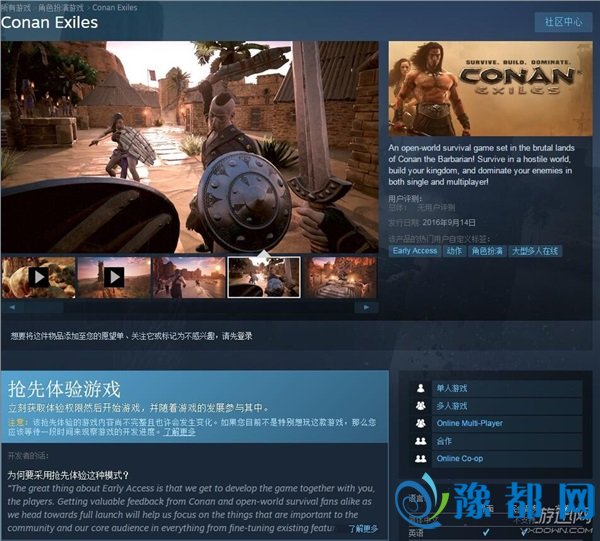
Task: Play the first video thumbnail
Action: (39, 277)
